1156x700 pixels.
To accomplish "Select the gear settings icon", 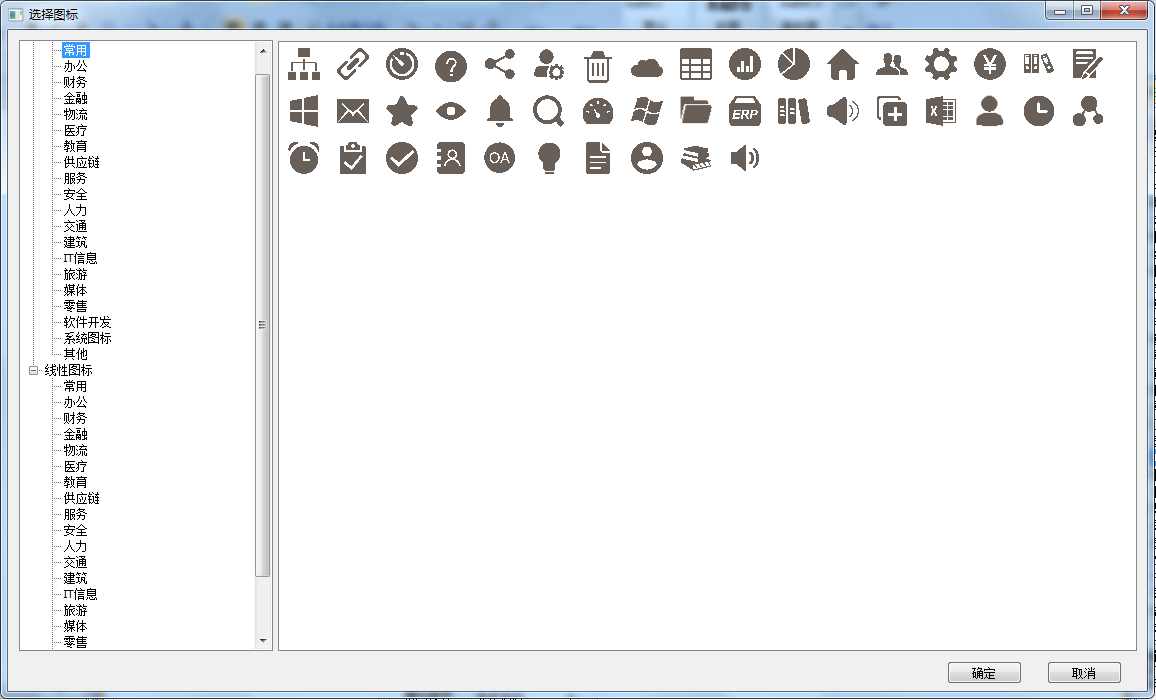I will click(940, 65).
